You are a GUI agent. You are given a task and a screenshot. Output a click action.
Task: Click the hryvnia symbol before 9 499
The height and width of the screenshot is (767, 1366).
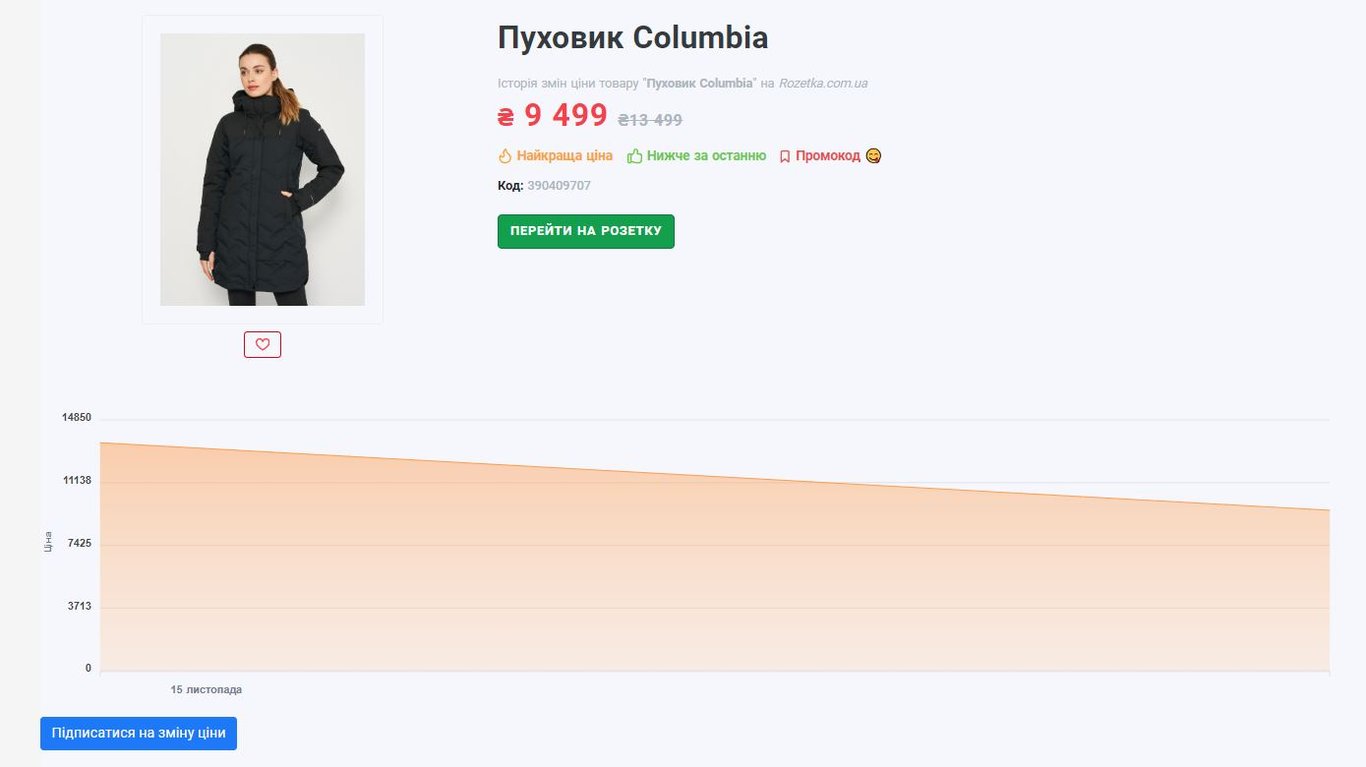[x=506, y=117]
